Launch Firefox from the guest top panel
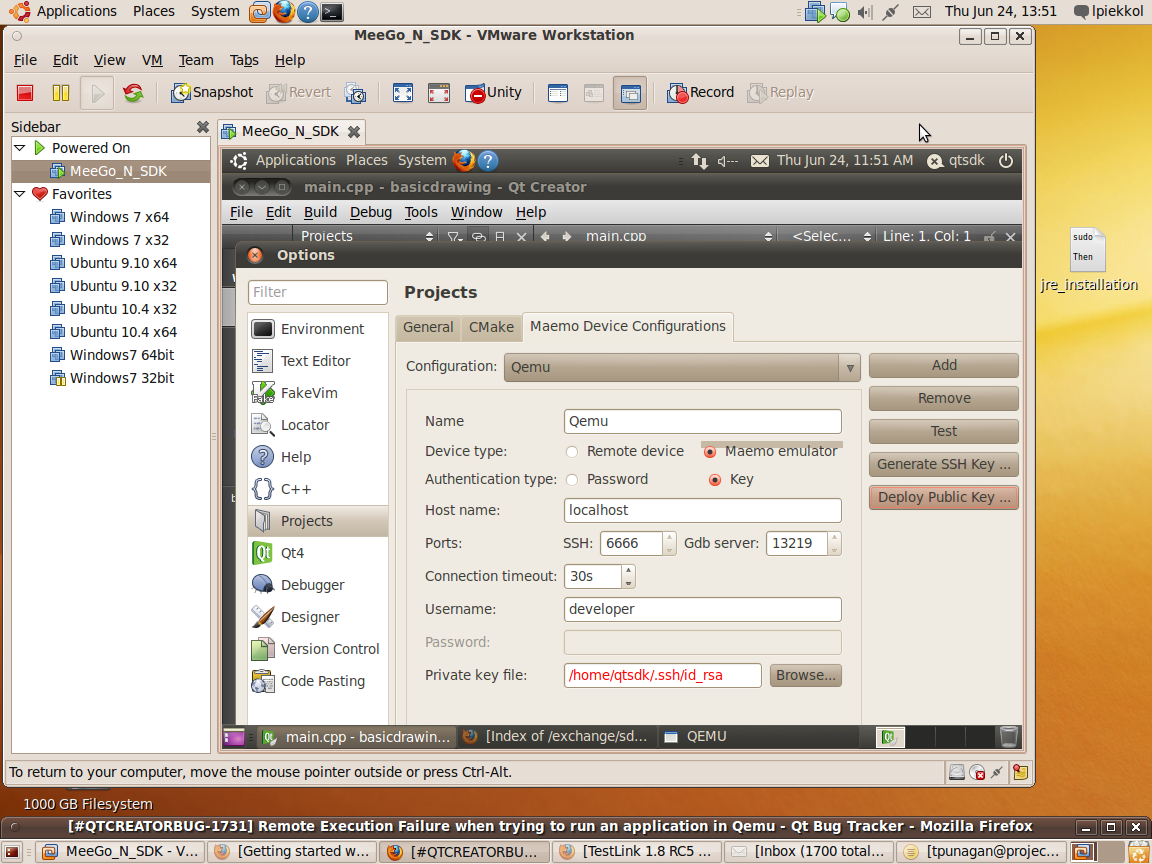 click(x=464, y=160)
